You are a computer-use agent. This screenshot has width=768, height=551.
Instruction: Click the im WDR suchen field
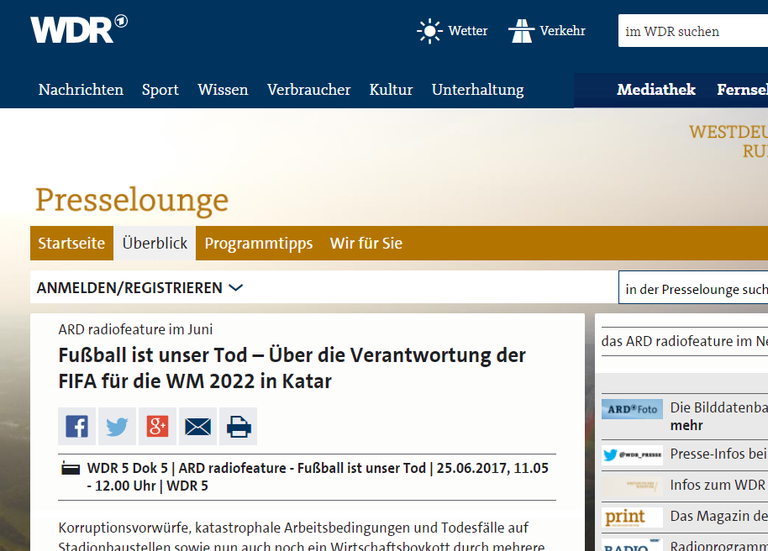tap(693, 31)
